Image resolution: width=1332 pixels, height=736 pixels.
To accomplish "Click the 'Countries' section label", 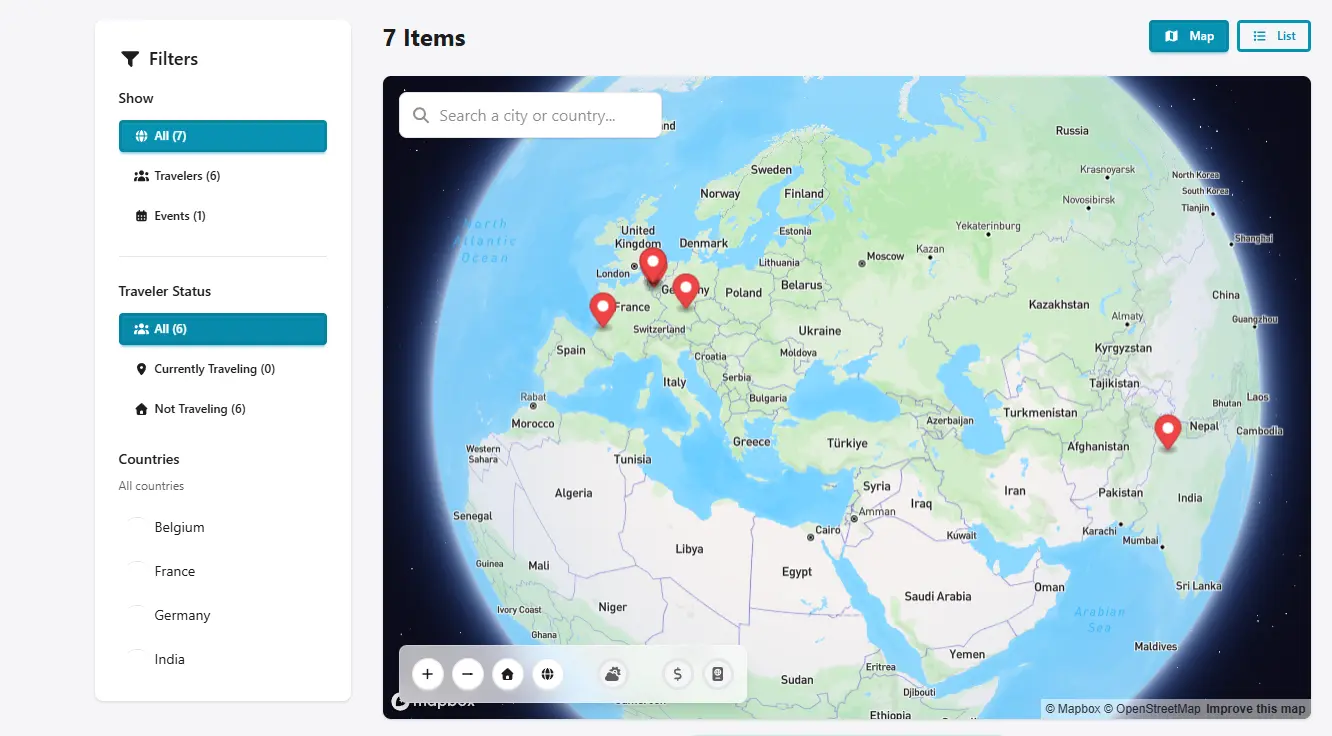I will [149, 459].
